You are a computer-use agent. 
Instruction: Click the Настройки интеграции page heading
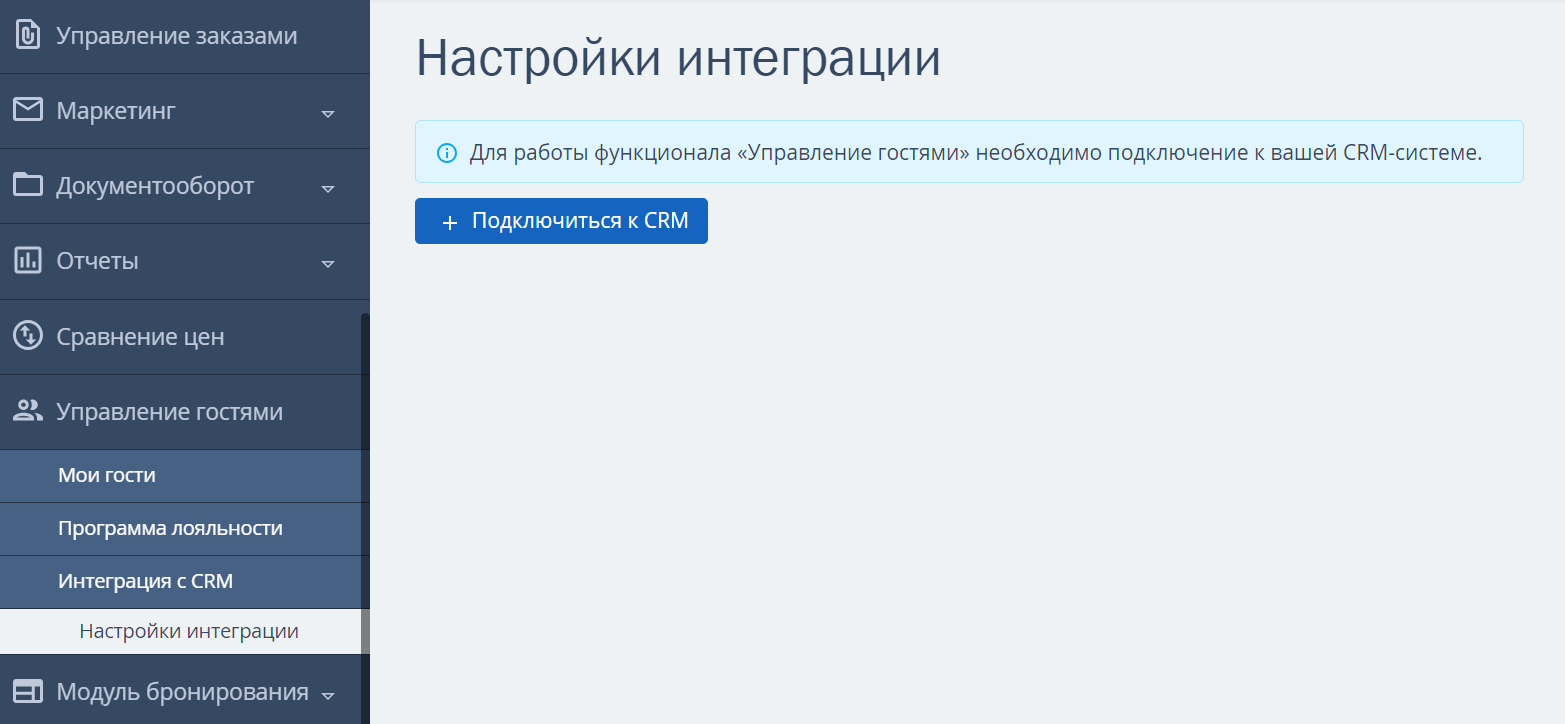[x=678, y=59]
